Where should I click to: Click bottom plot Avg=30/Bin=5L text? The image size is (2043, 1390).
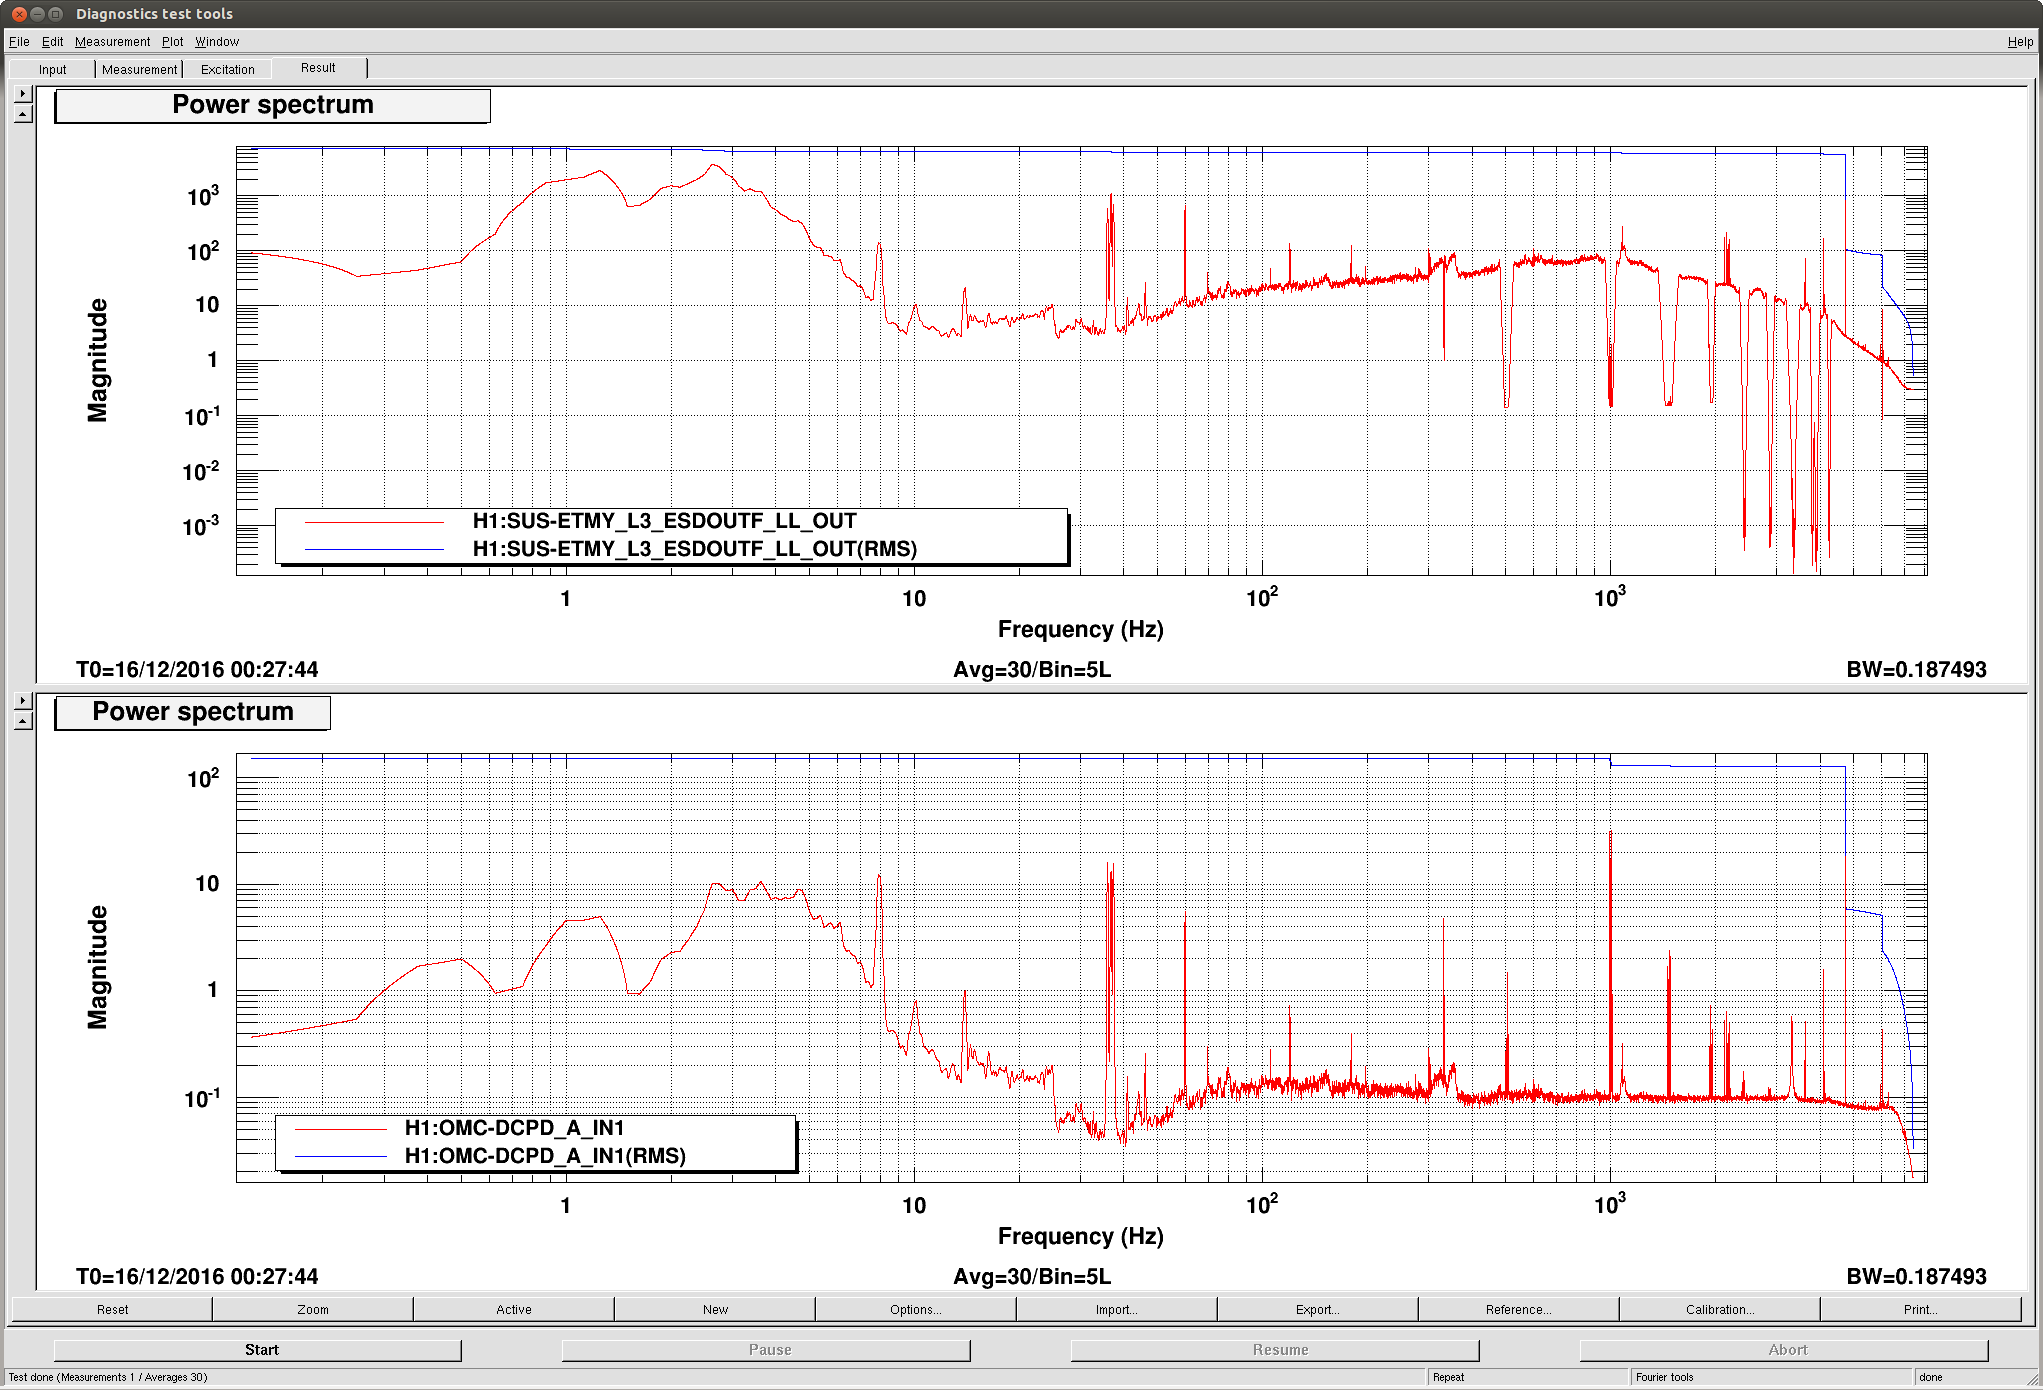tap(1032, 1277)
